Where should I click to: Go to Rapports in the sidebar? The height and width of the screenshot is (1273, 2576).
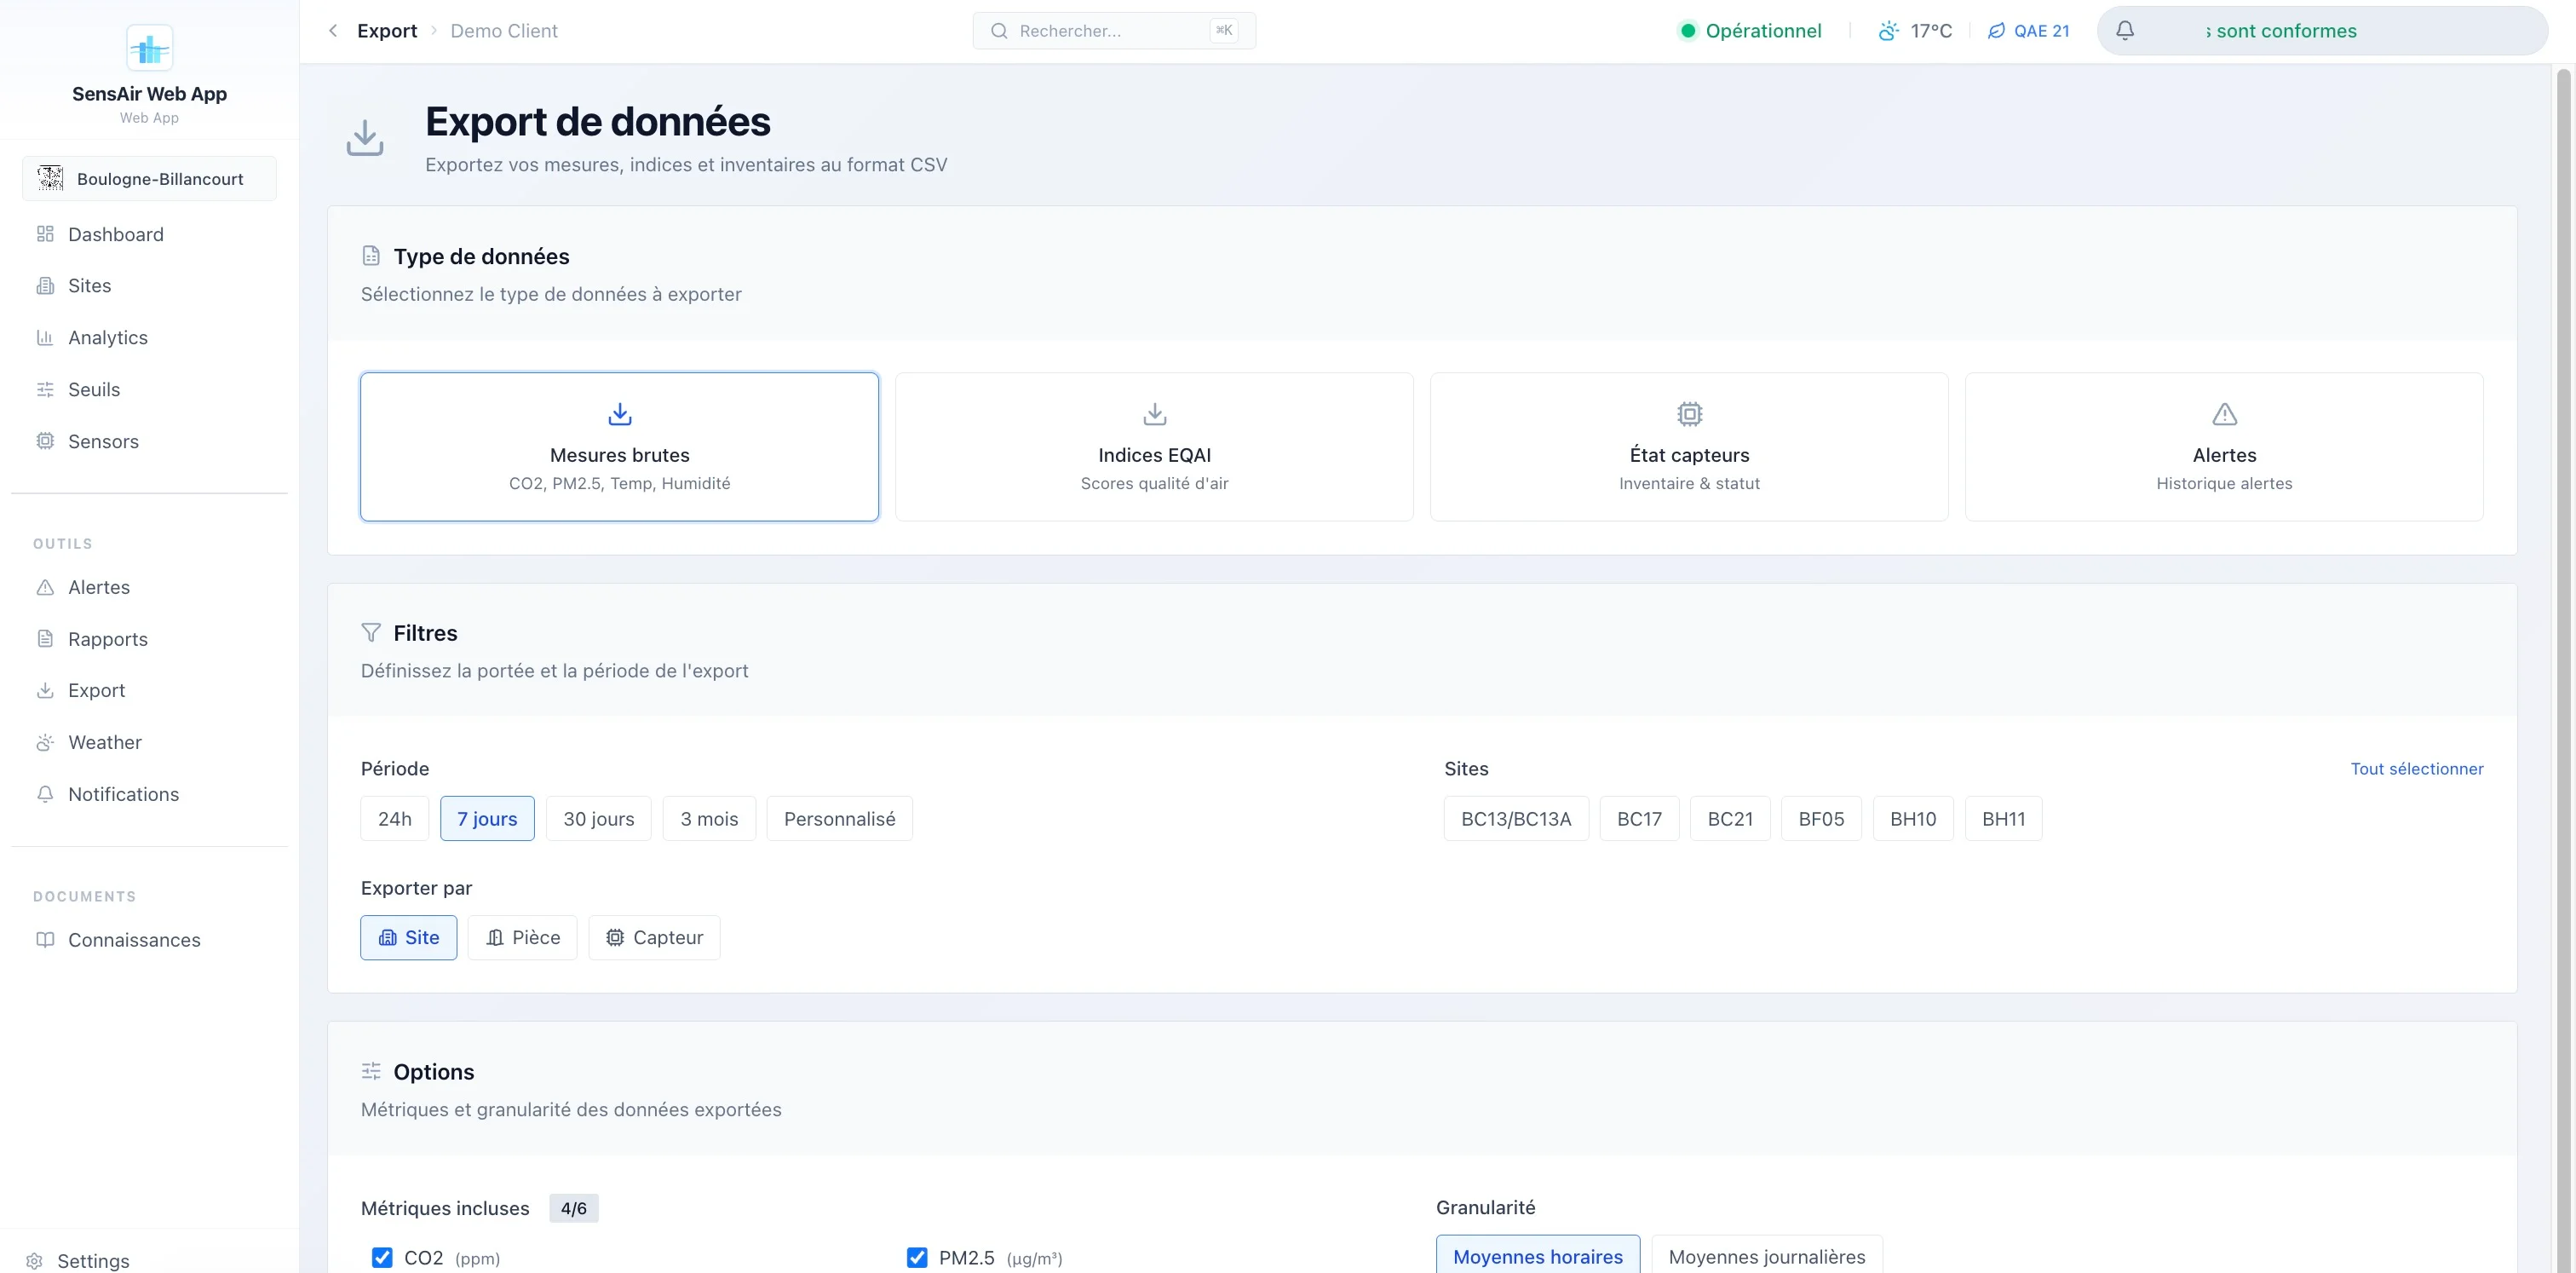149,639
